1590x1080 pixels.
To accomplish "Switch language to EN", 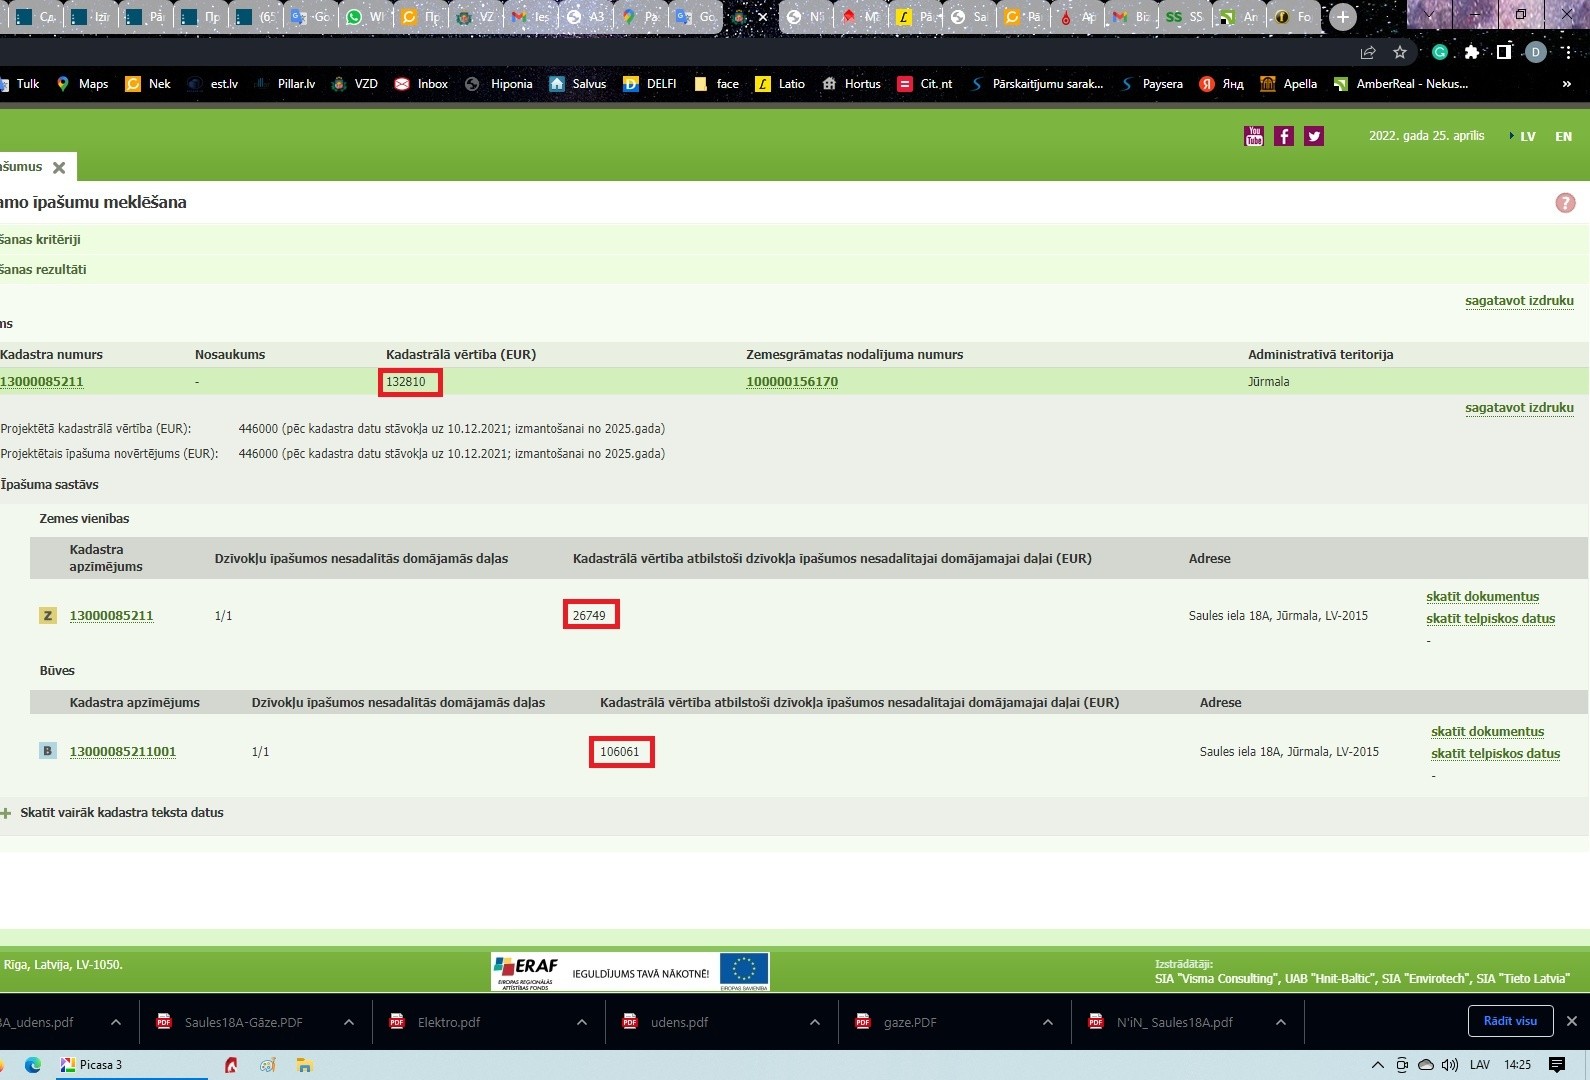I will coord(1563,137).
